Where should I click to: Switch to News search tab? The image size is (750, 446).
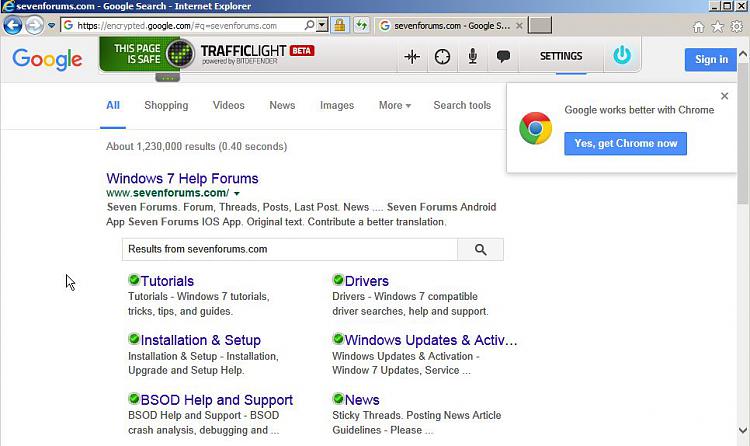click(282, 105)
